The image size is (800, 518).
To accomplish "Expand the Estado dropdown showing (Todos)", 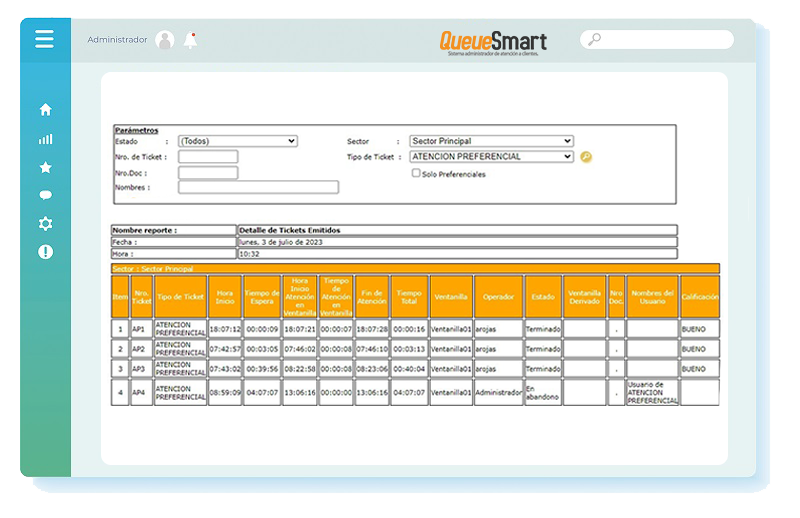I will 237,141.
